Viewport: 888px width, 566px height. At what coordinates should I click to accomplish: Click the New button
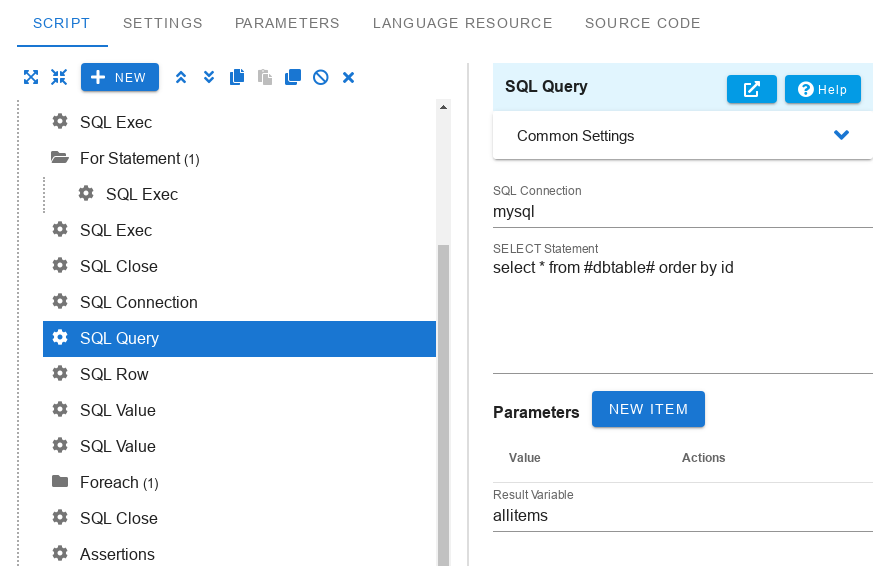coord(119,77)
